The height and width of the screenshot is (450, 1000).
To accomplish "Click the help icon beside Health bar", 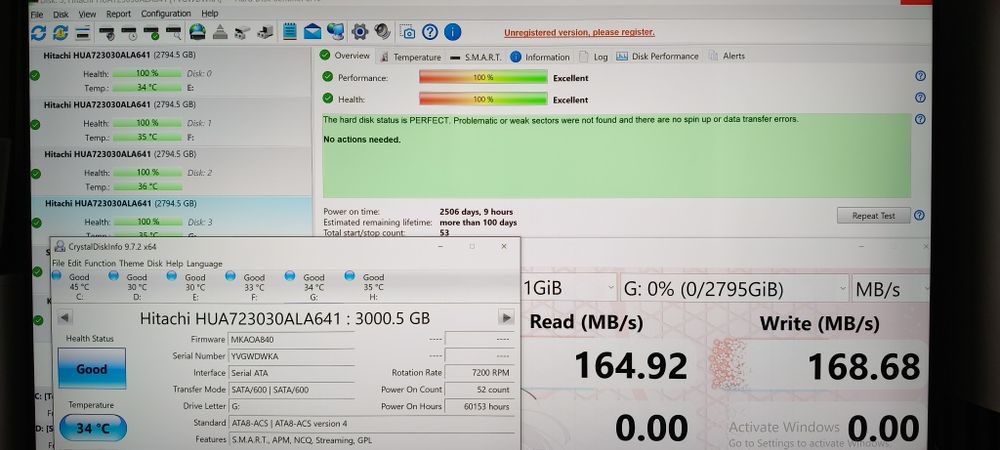I will 920,98.
